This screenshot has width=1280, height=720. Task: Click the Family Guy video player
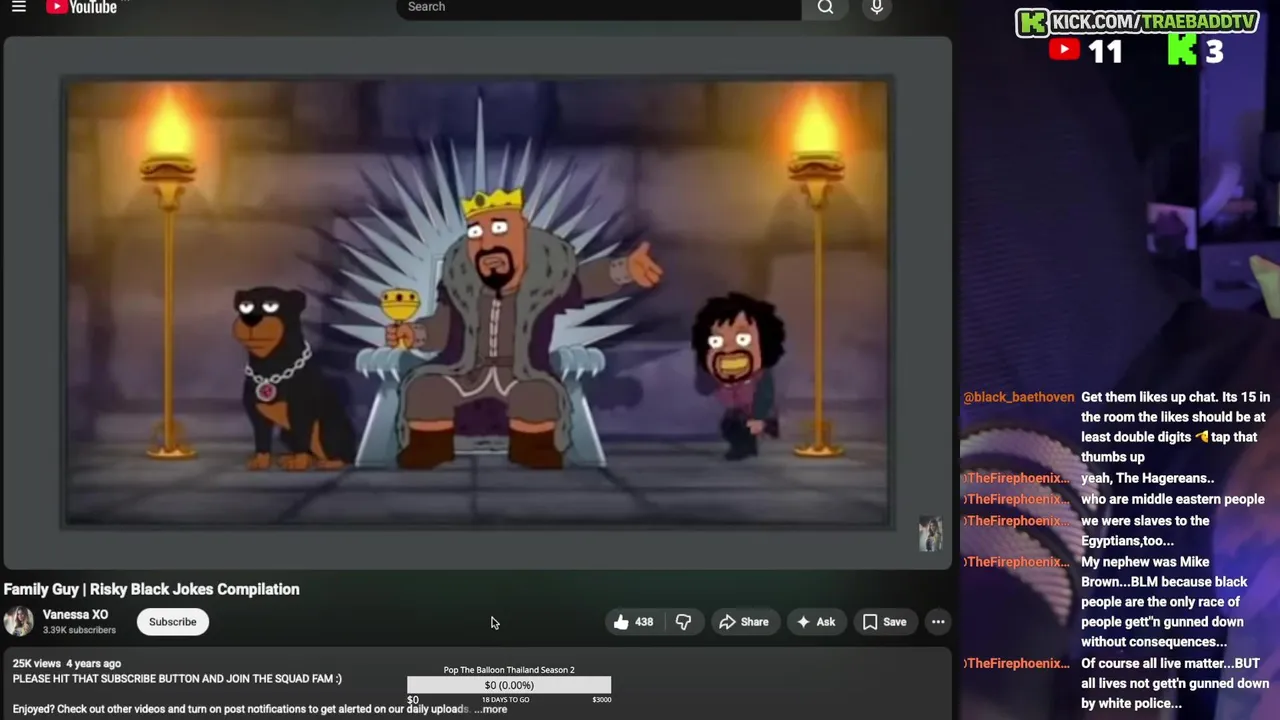click(476, 304)
